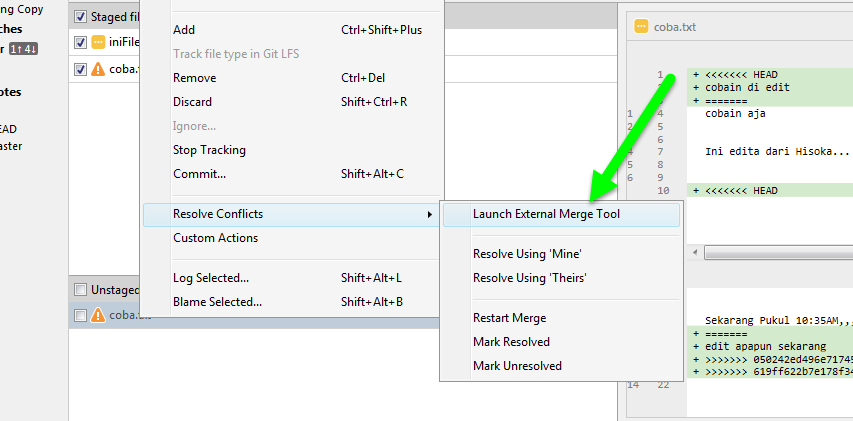853x421 pixels.
Task: Launch External Merge Tool from submenu
Action: tap(546, 214)
